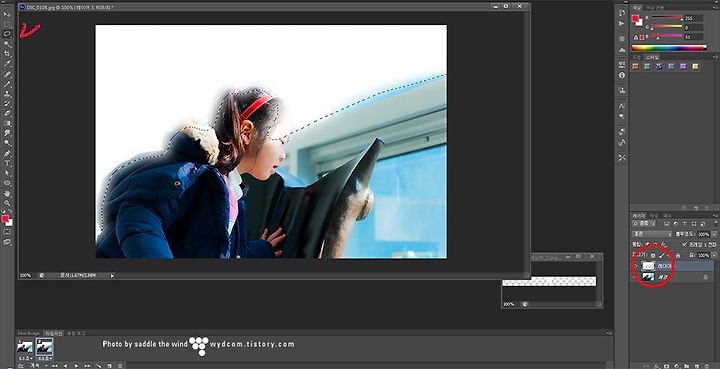The image size is (720, 369).
Task: Open the Character panel icon
Action: 622,106
